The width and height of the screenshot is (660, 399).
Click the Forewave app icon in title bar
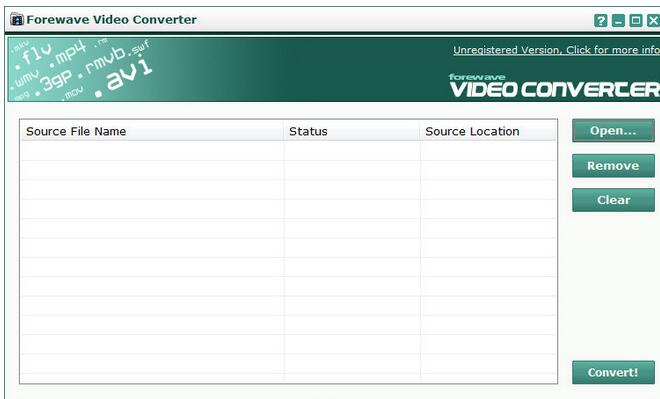[17, 19]
